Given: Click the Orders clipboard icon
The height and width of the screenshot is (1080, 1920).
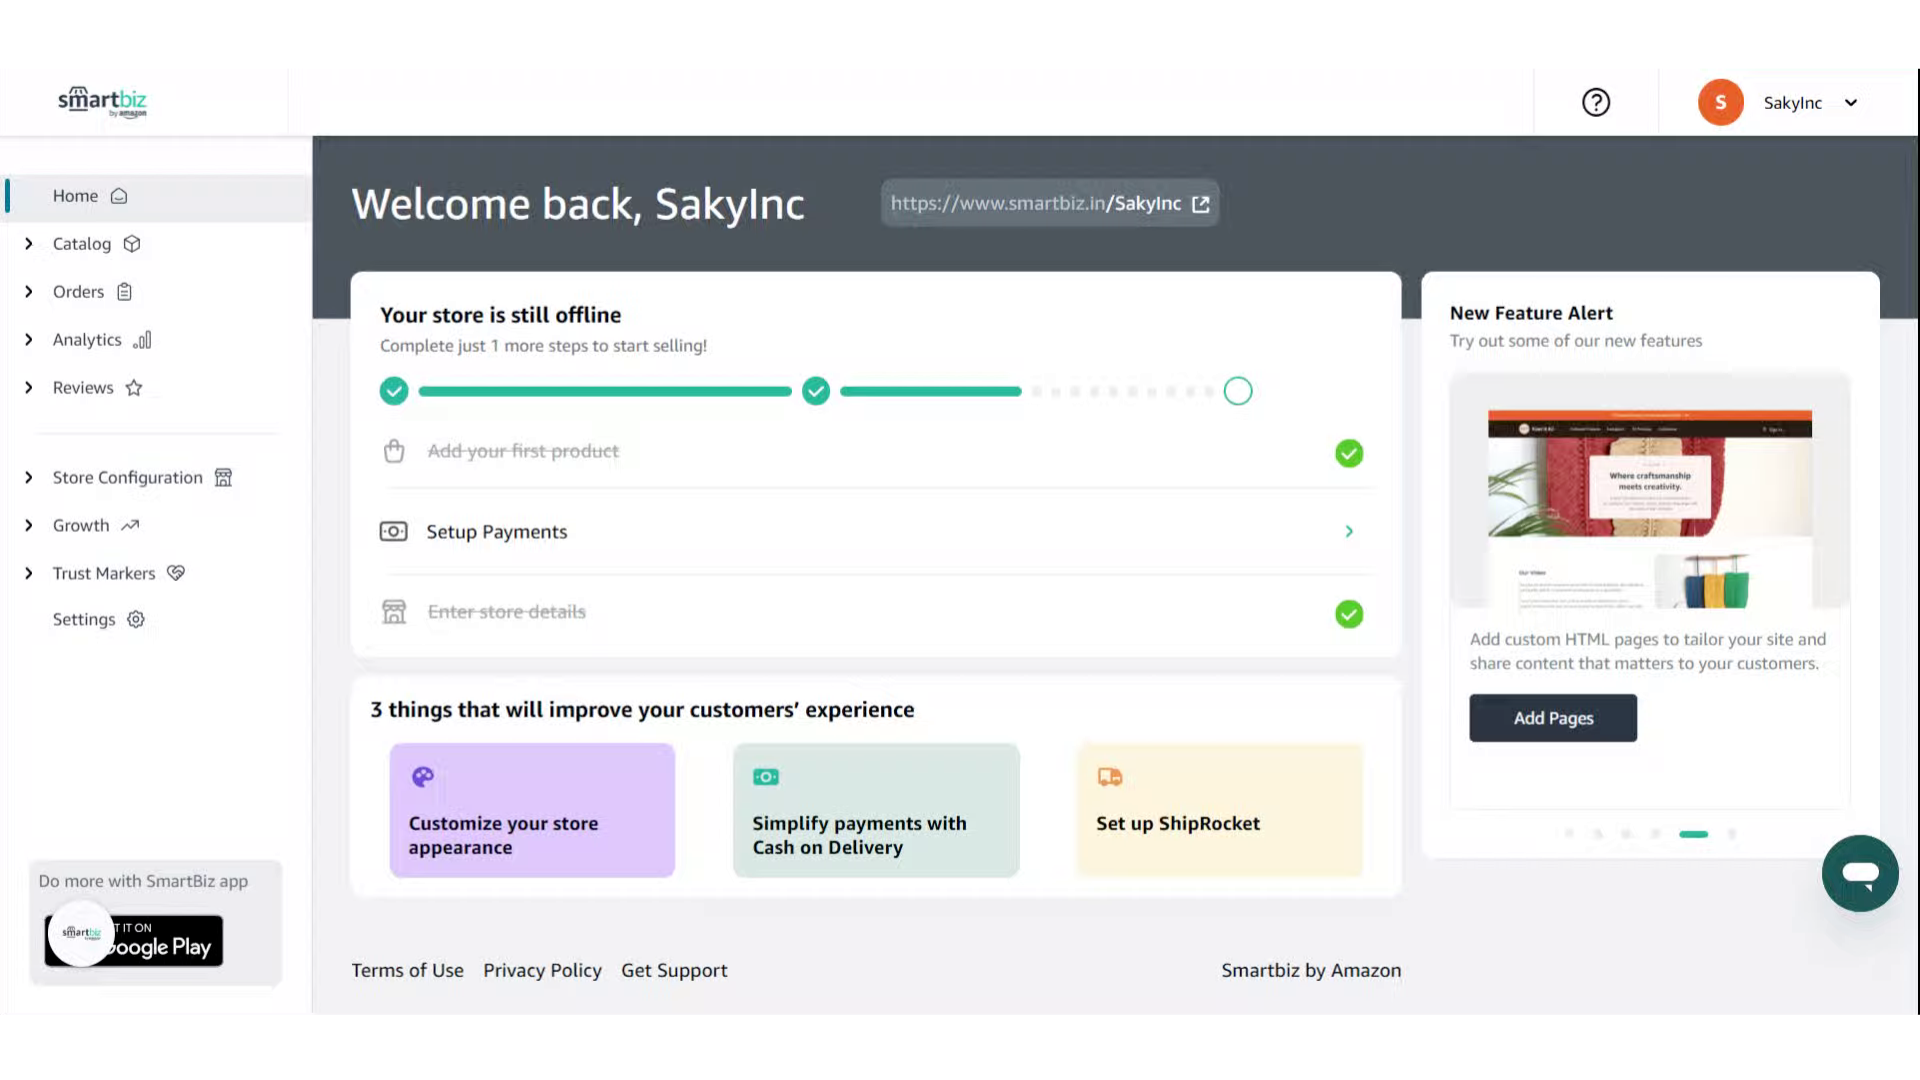Looking at the screenshot, I should coord(124,292).
